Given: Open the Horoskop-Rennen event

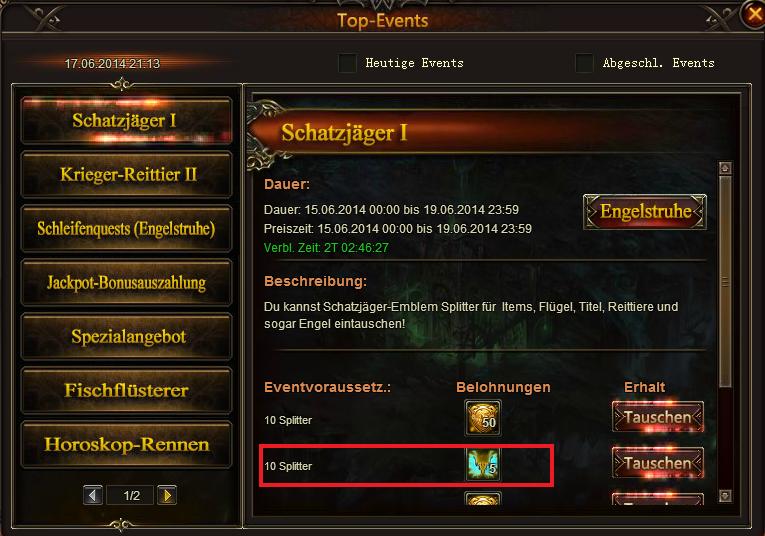Looking at the screenshot, I should pyautogui.click(x=126, y=445).
